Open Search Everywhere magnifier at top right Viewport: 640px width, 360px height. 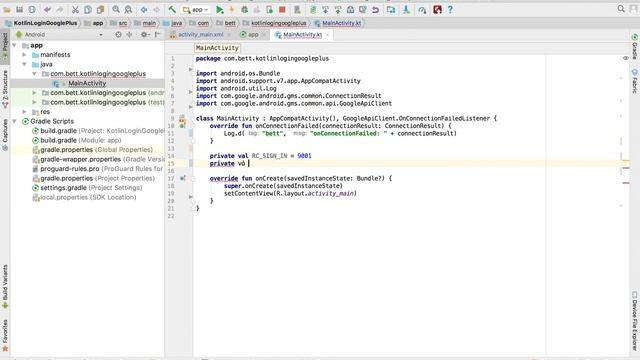[x=621, y=9]
